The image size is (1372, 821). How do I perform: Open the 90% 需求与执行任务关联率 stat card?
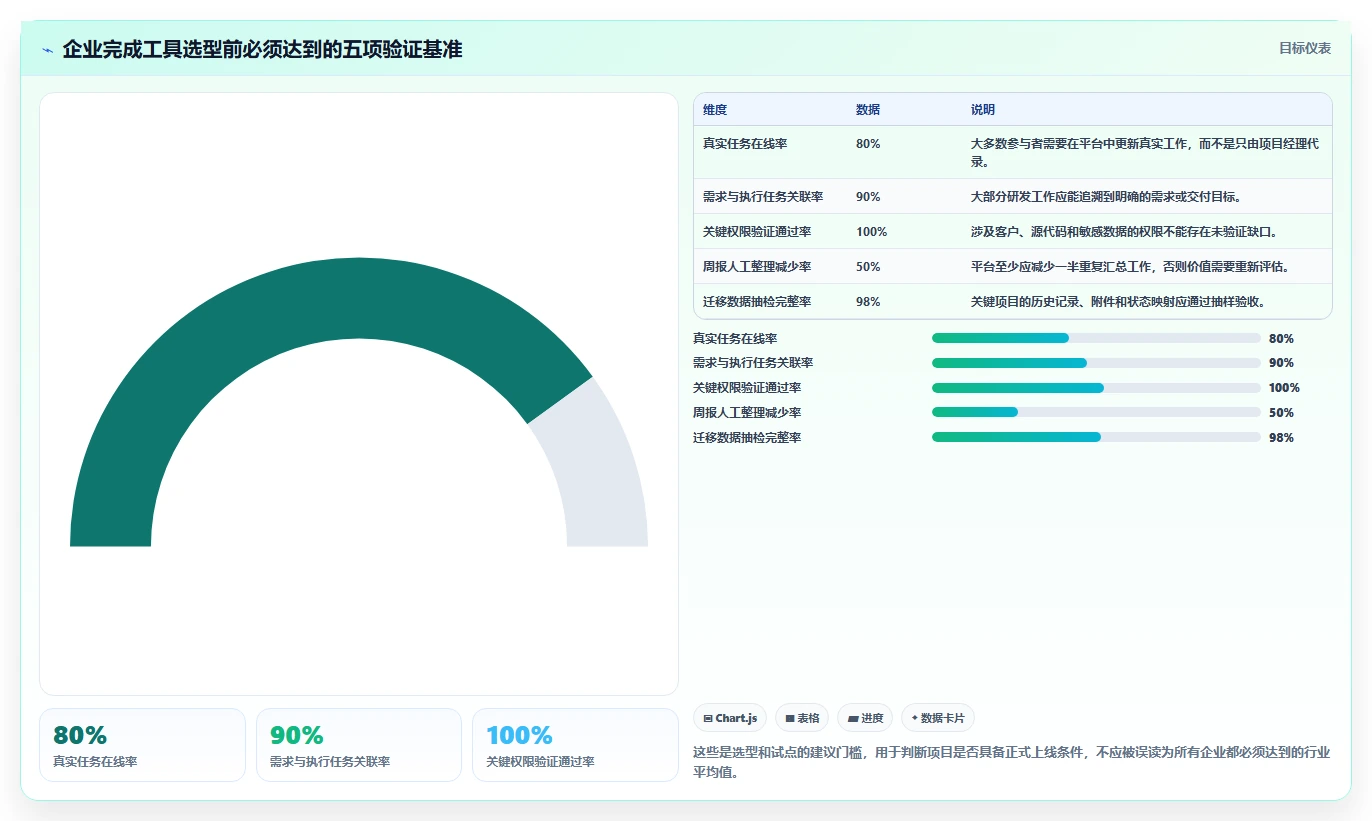pyautogui.click(x=359, y=745)
